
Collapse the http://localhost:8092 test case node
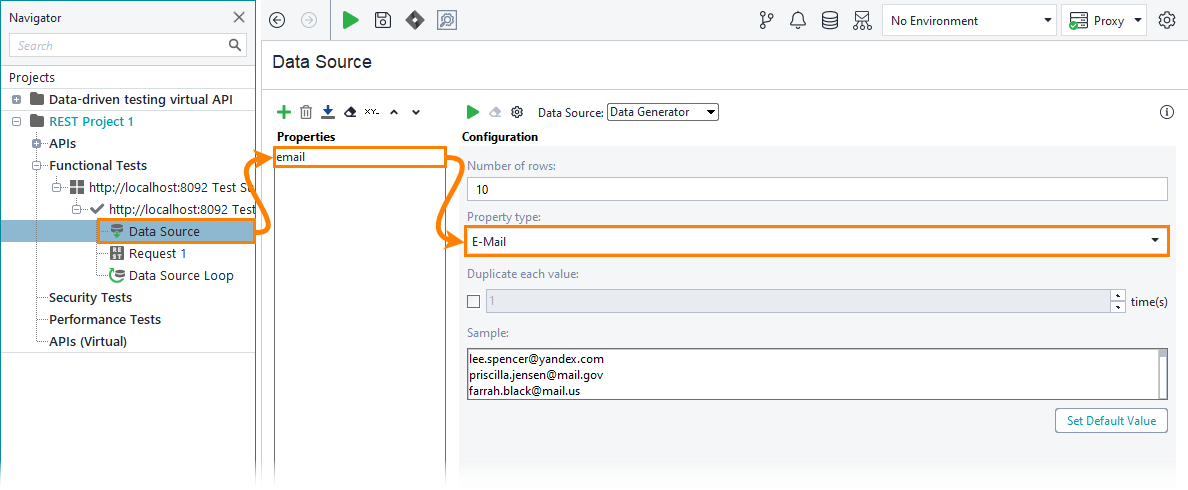tap(76, 209)
